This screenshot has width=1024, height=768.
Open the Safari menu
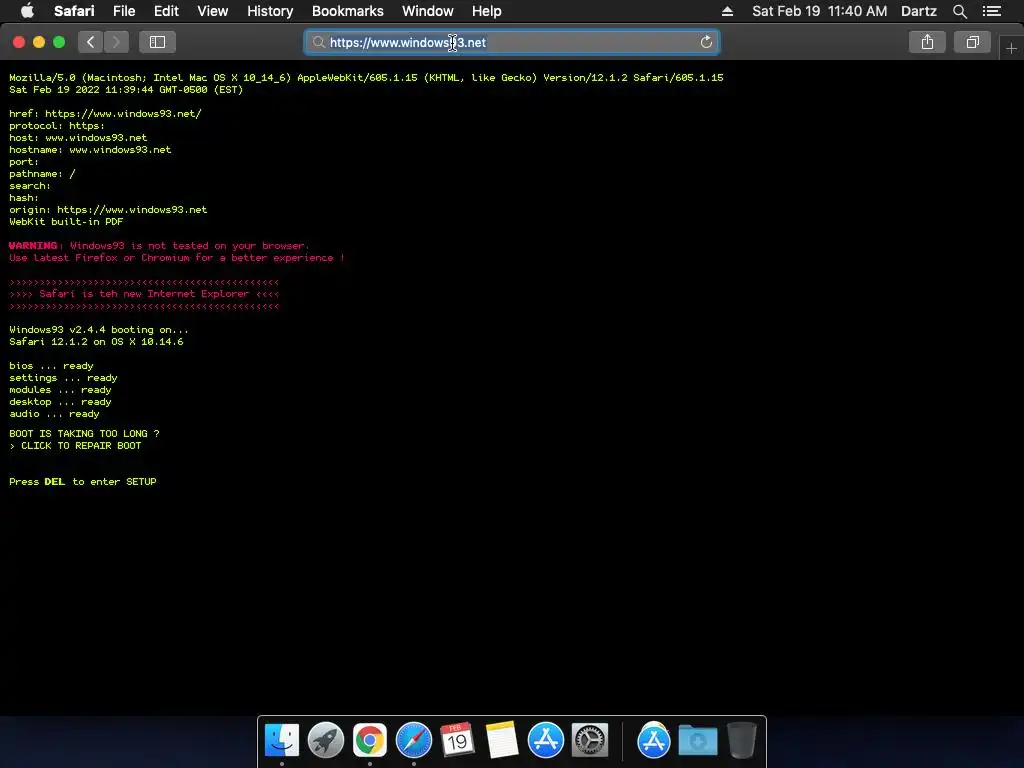pos(74,11)
